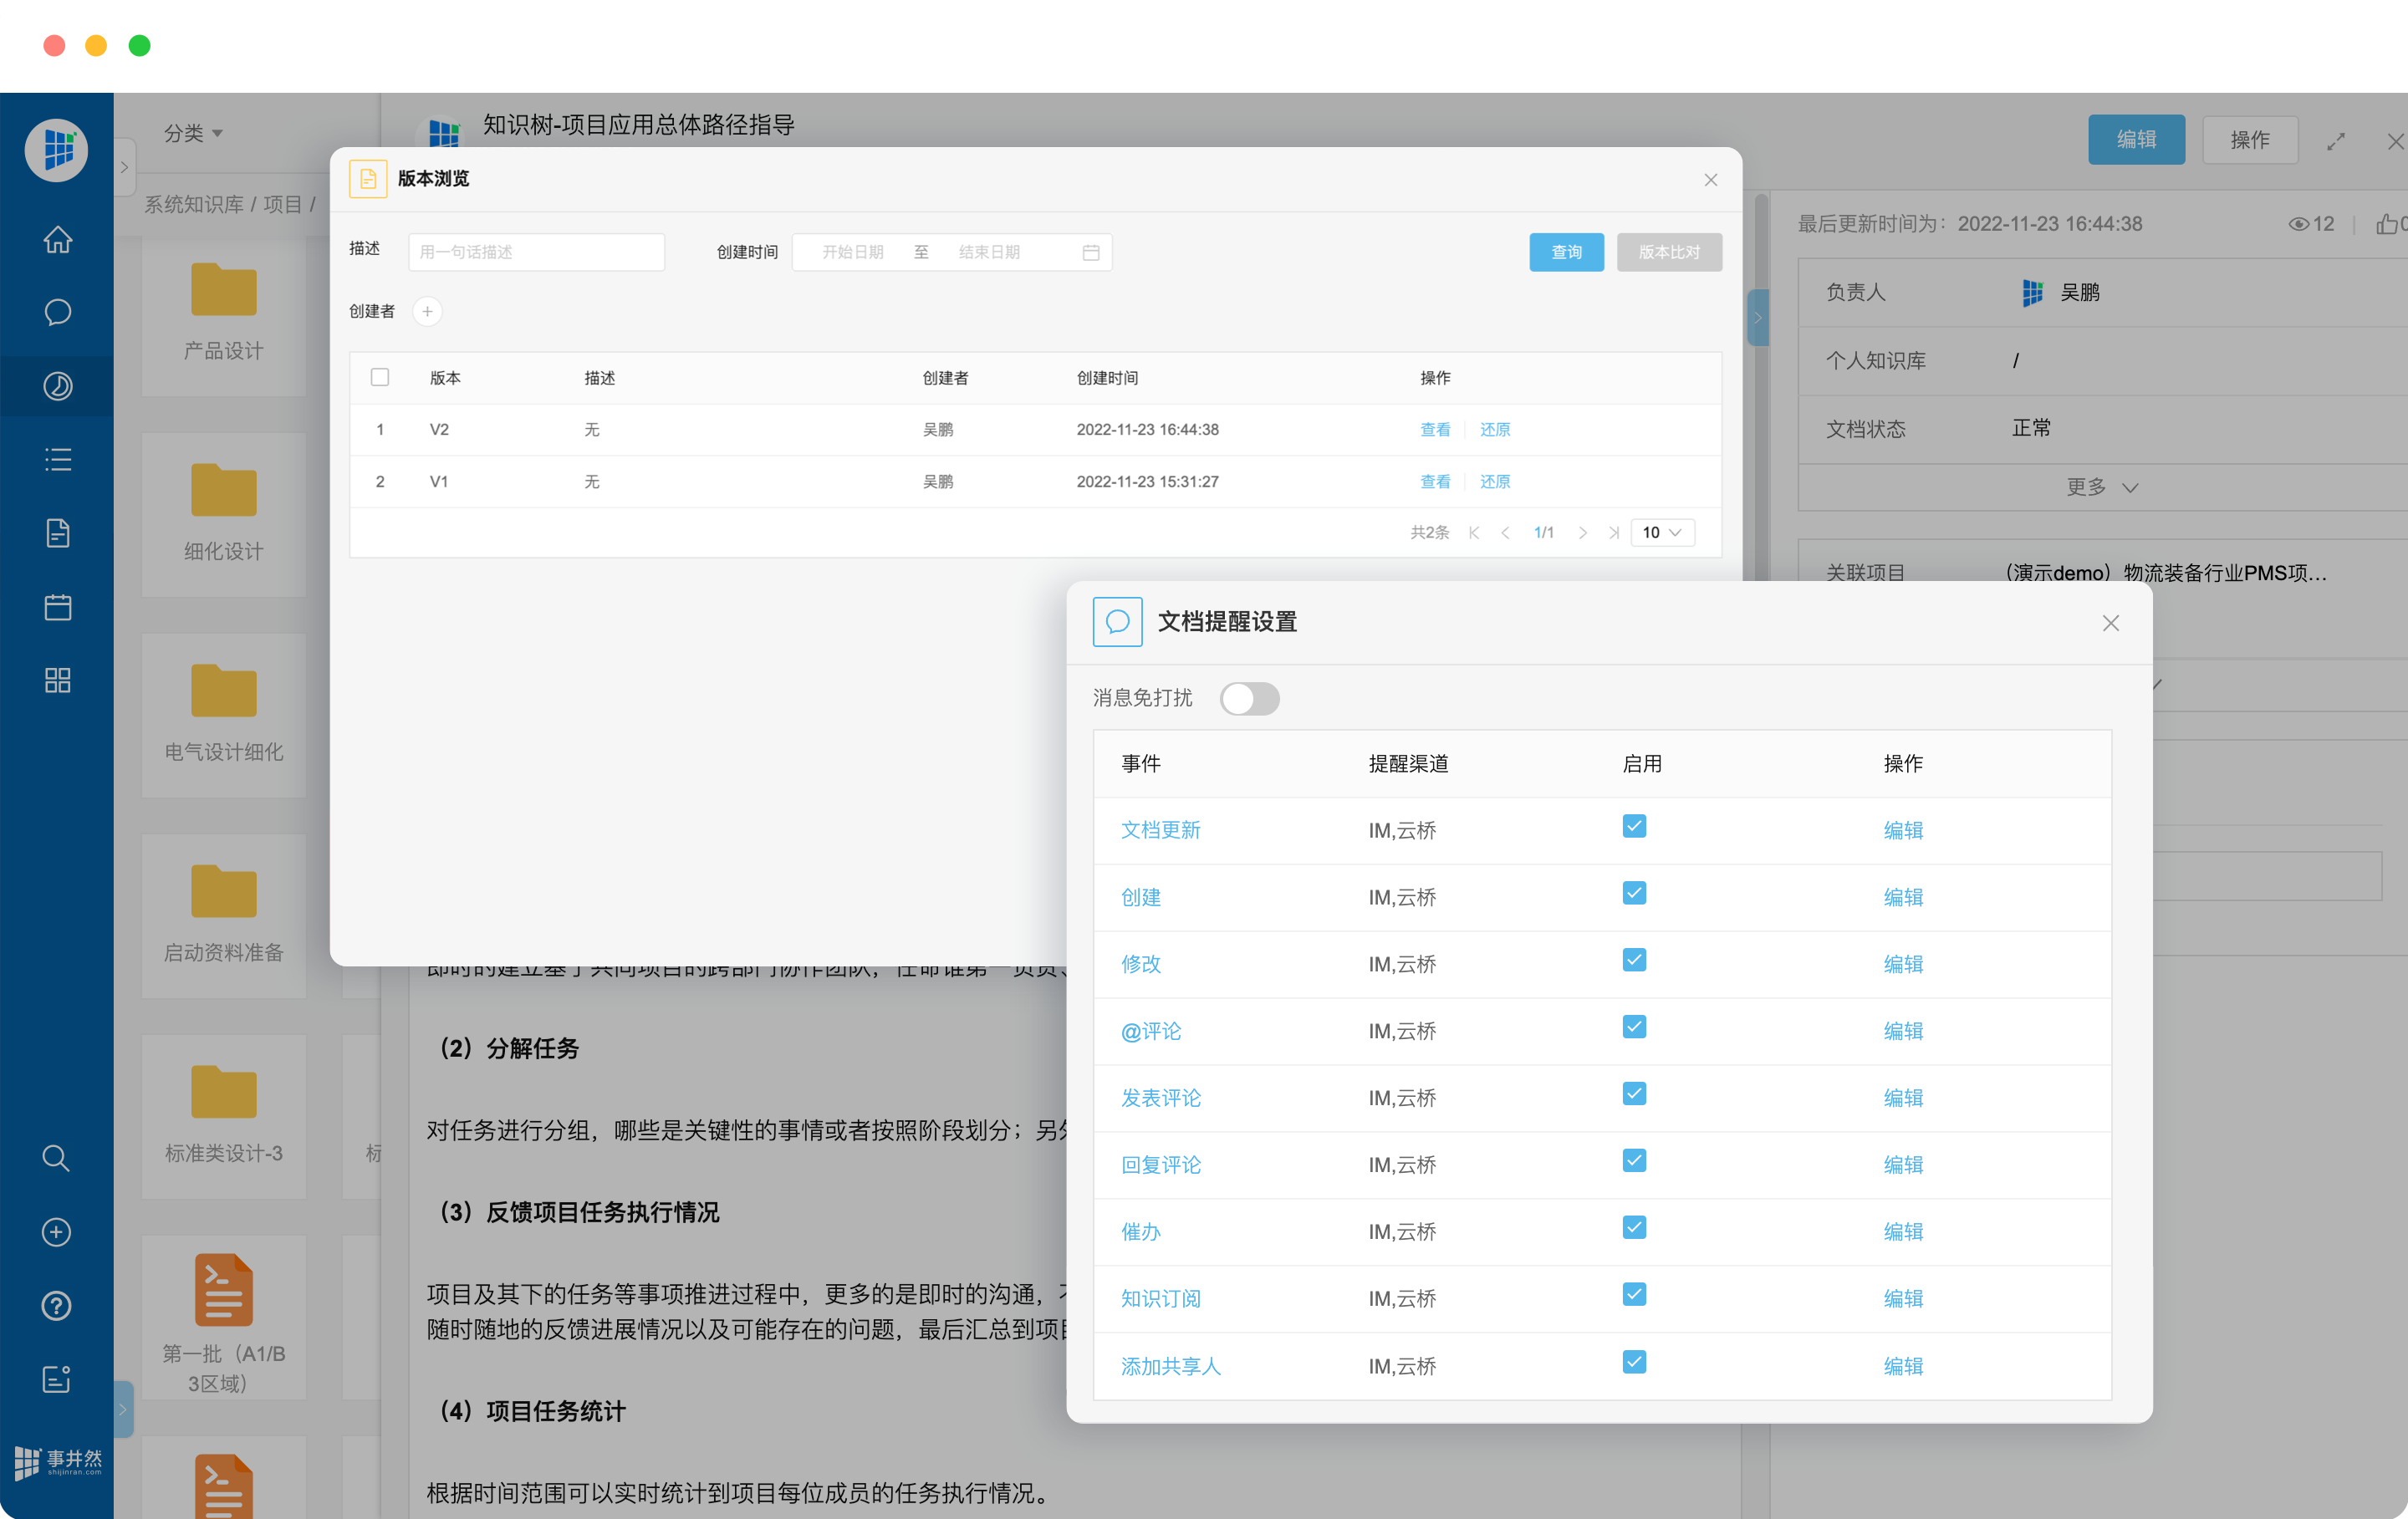This screenshot has height=1519, width=2408.
Task: Toggle the 消息免打扰 switch
Action: coord(1249,698)
